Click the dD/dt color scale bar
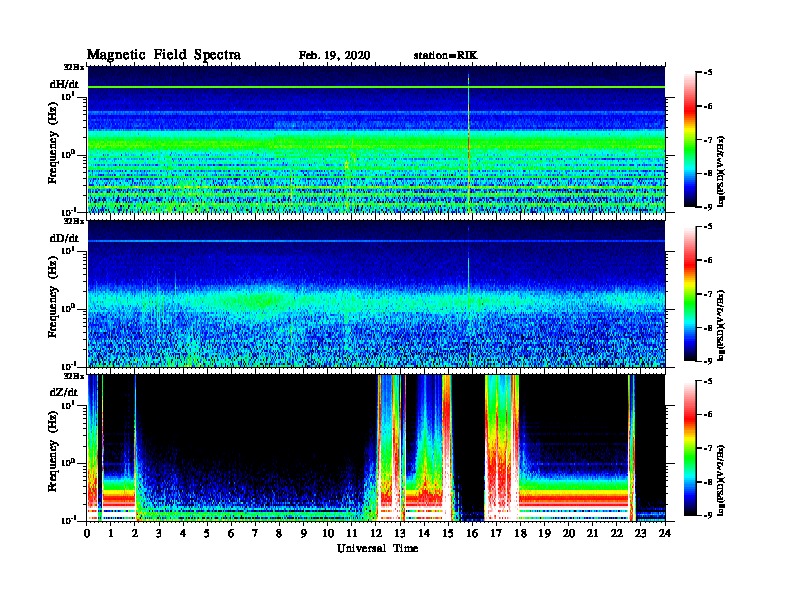792x612 pixels. tap(690, 294)
